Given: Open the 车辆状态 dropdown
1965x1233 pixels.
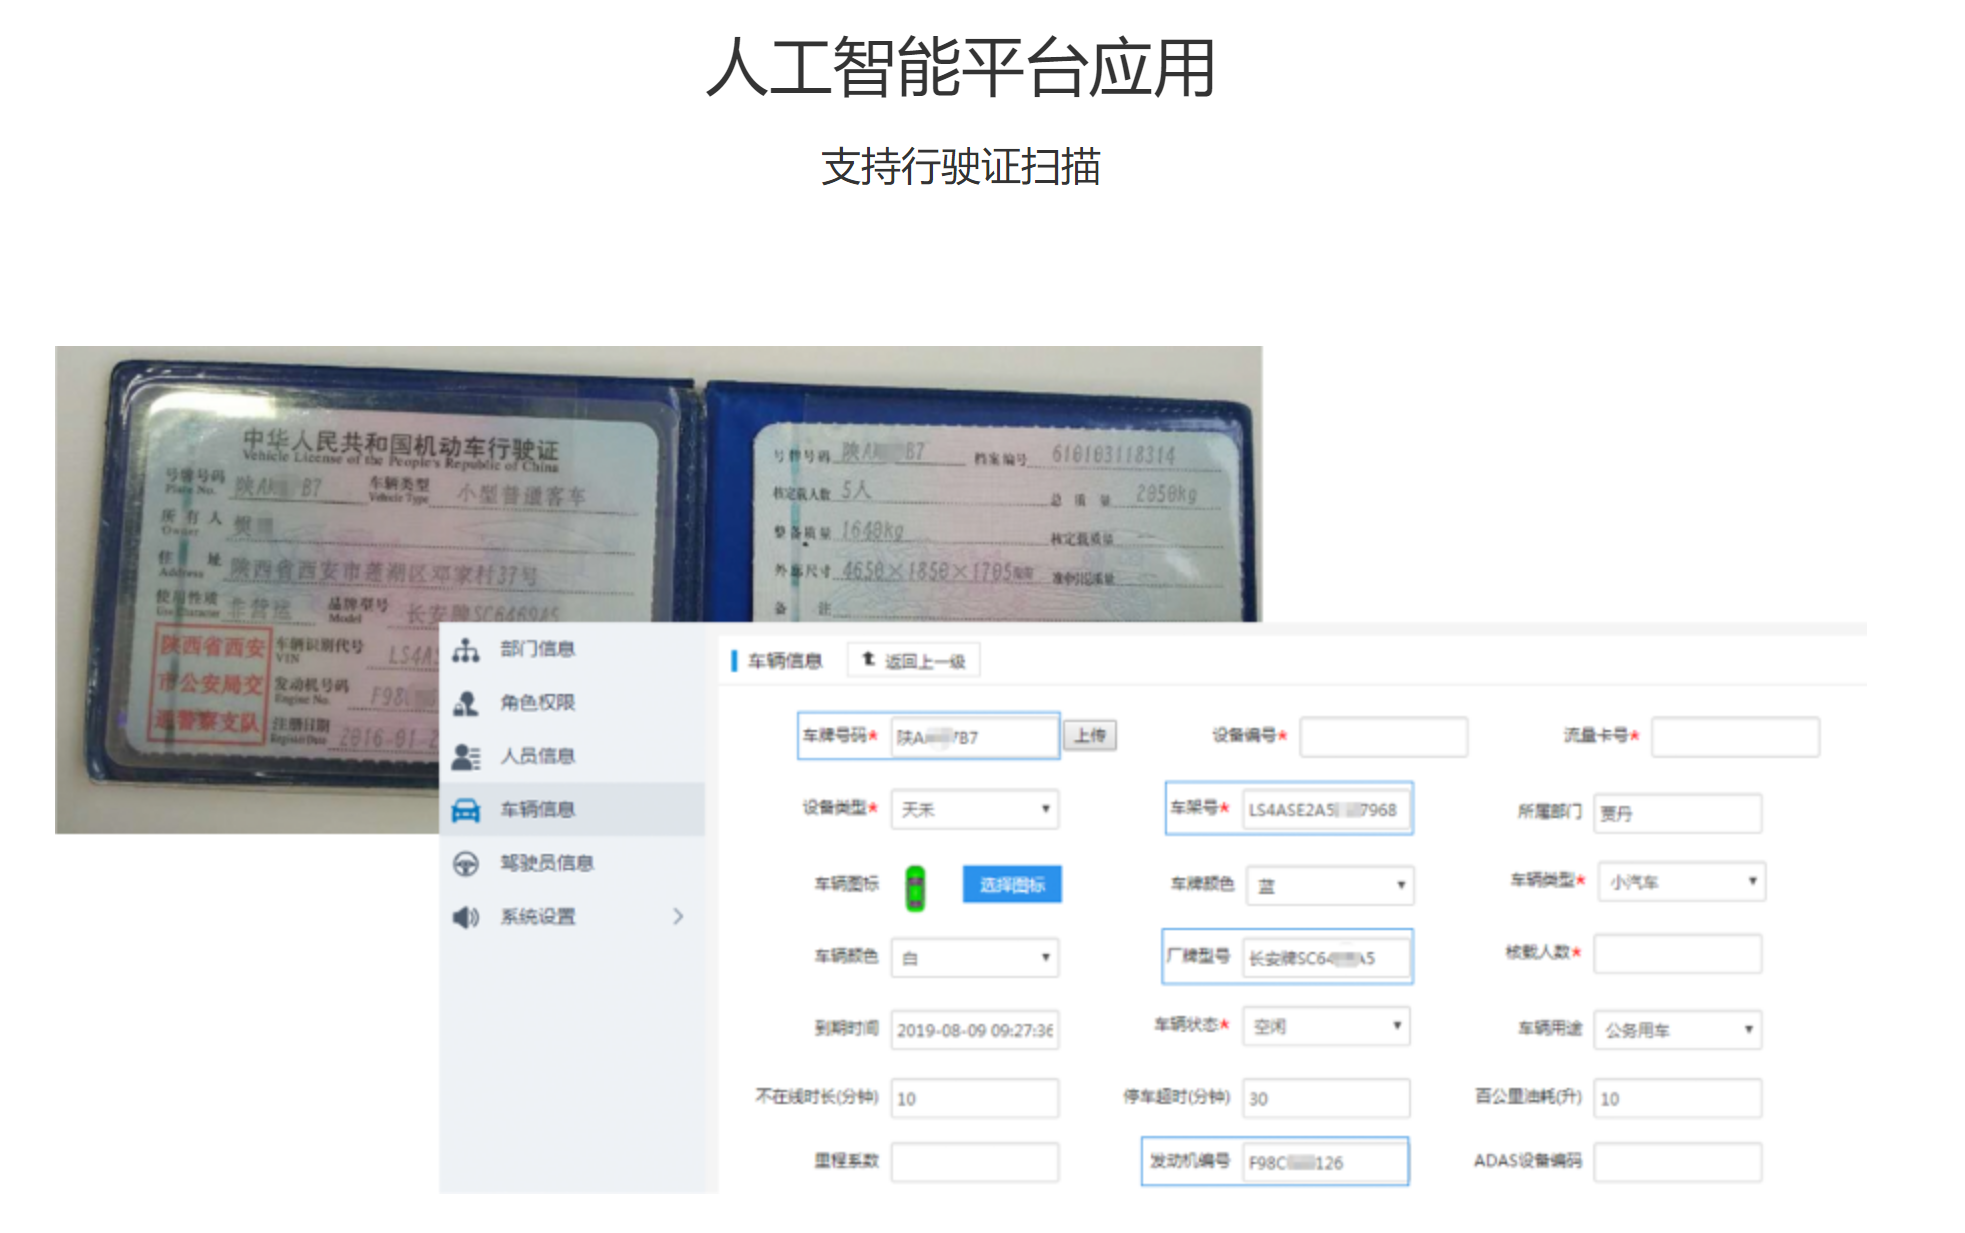Looking at the screenshot, I should pyautogui.click(x=1326, y=1026).
